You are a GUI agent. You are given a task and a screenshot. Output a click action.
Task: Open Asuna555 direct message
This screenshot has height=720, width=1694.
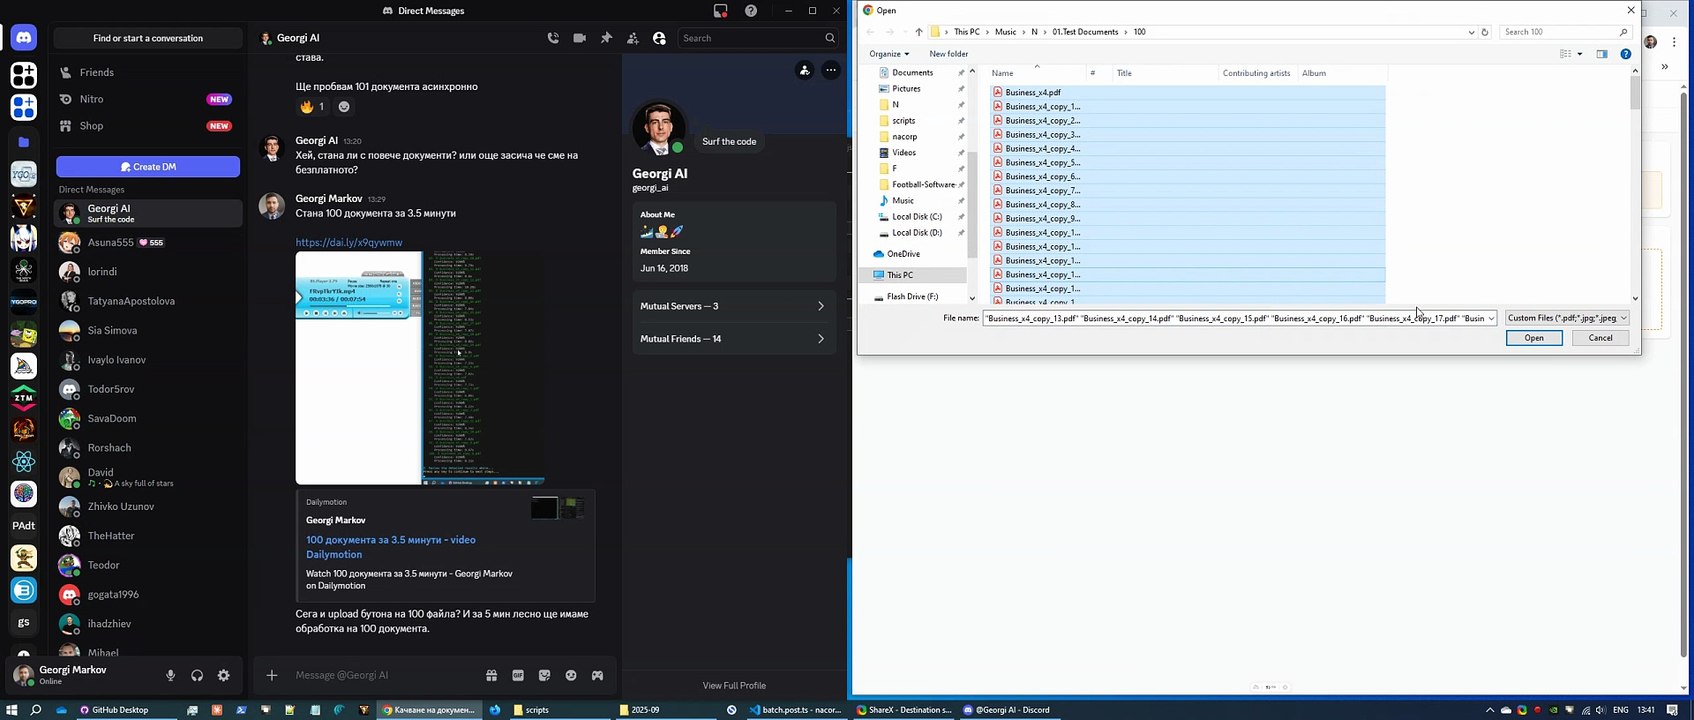coord(148,243)
